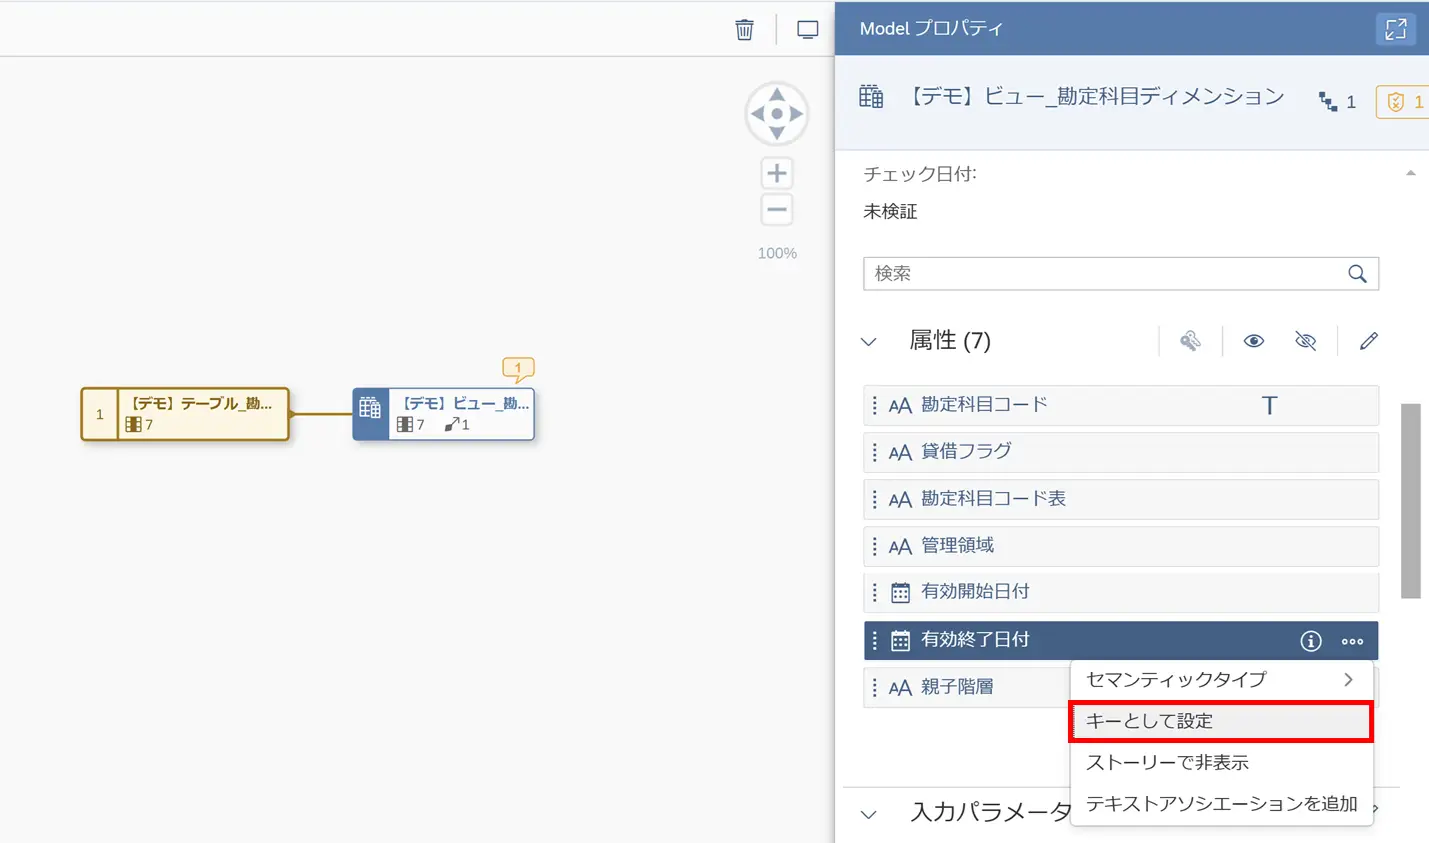Zoom out with the minus button

(777, 210)
